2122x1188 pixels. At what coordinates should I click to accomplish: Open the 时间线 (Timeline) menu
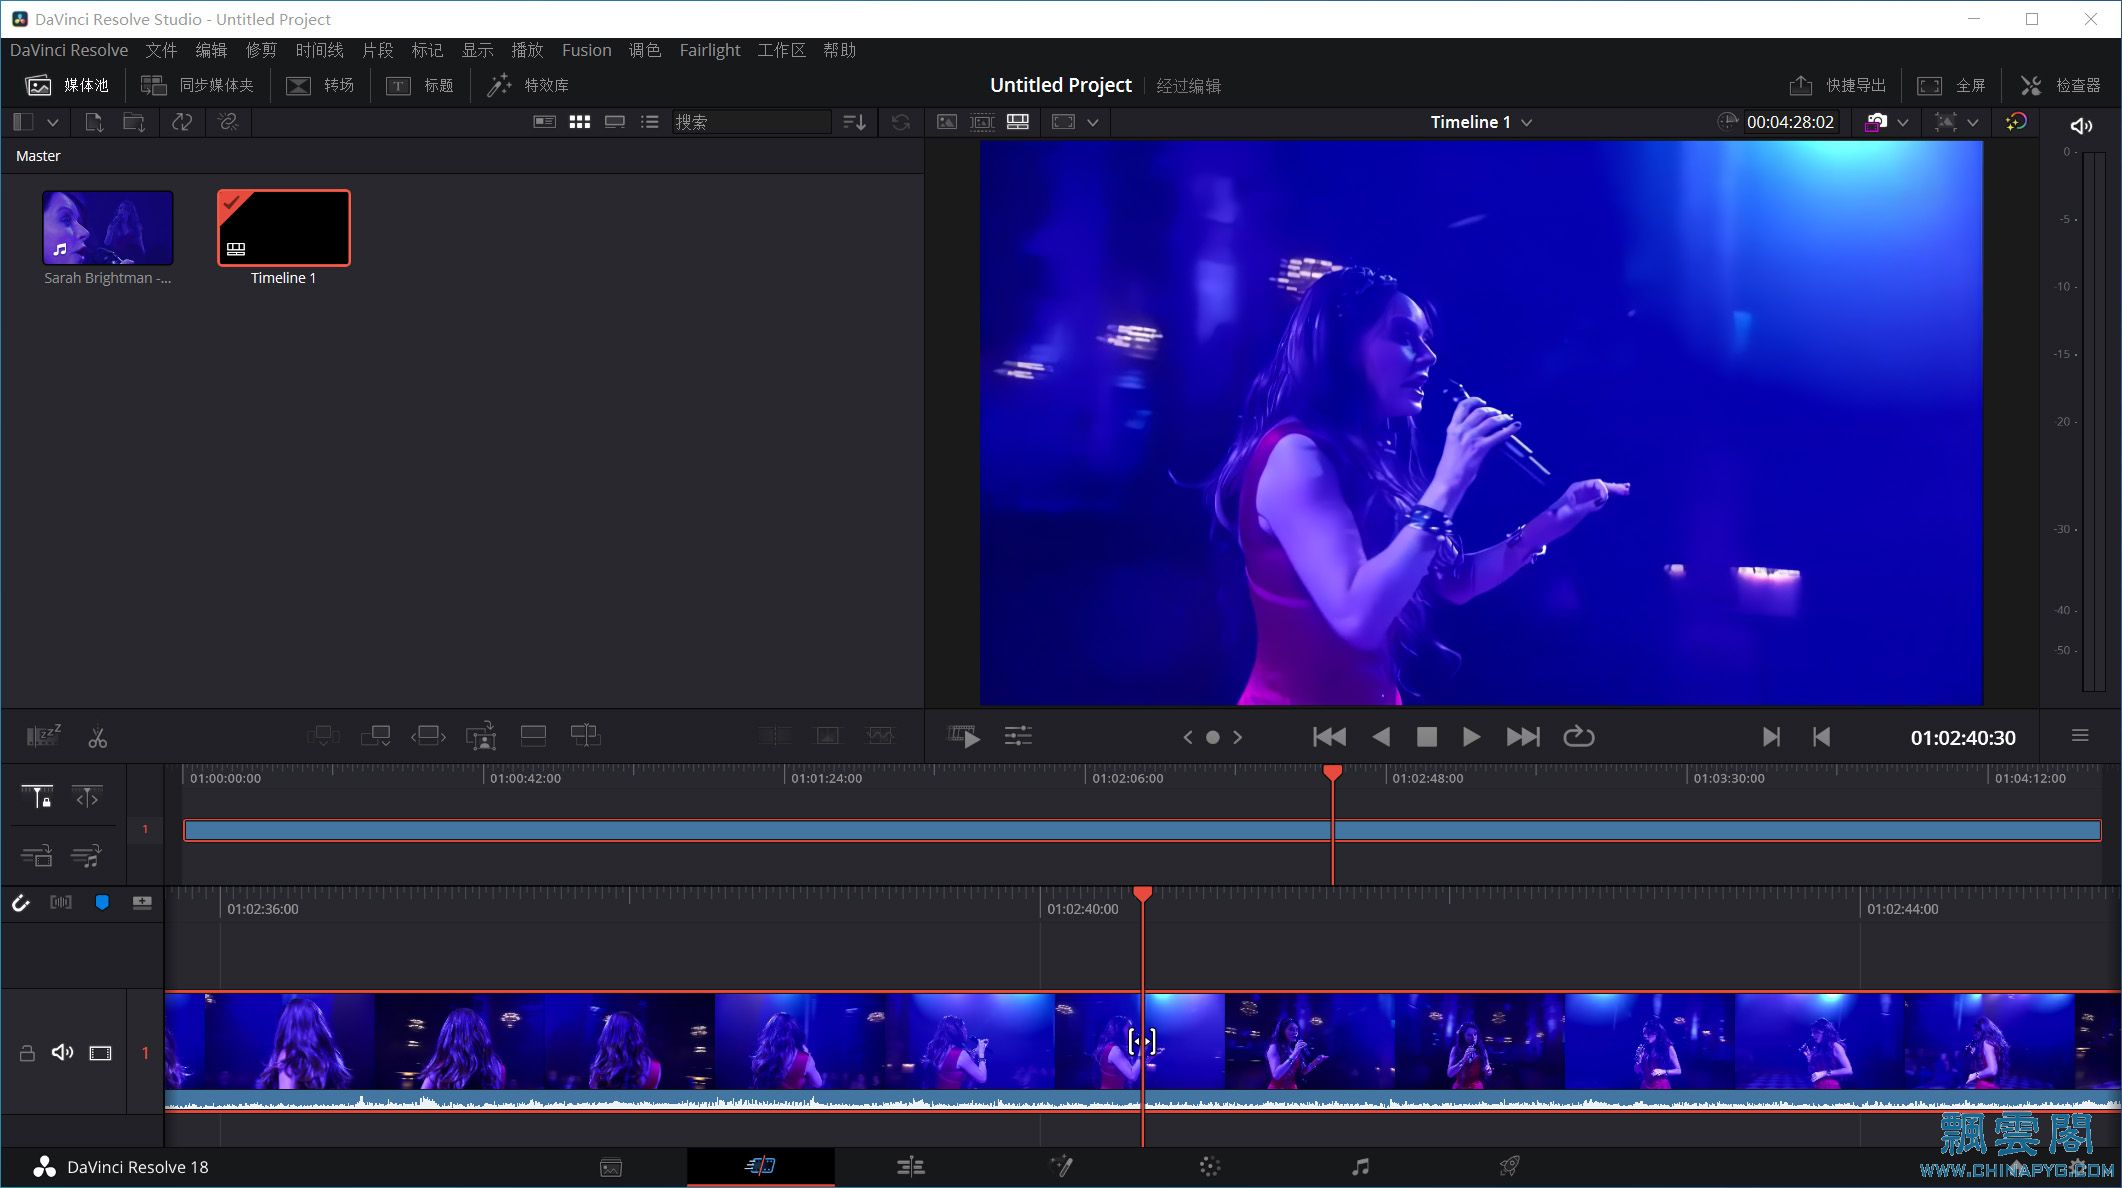pos(319,50)
